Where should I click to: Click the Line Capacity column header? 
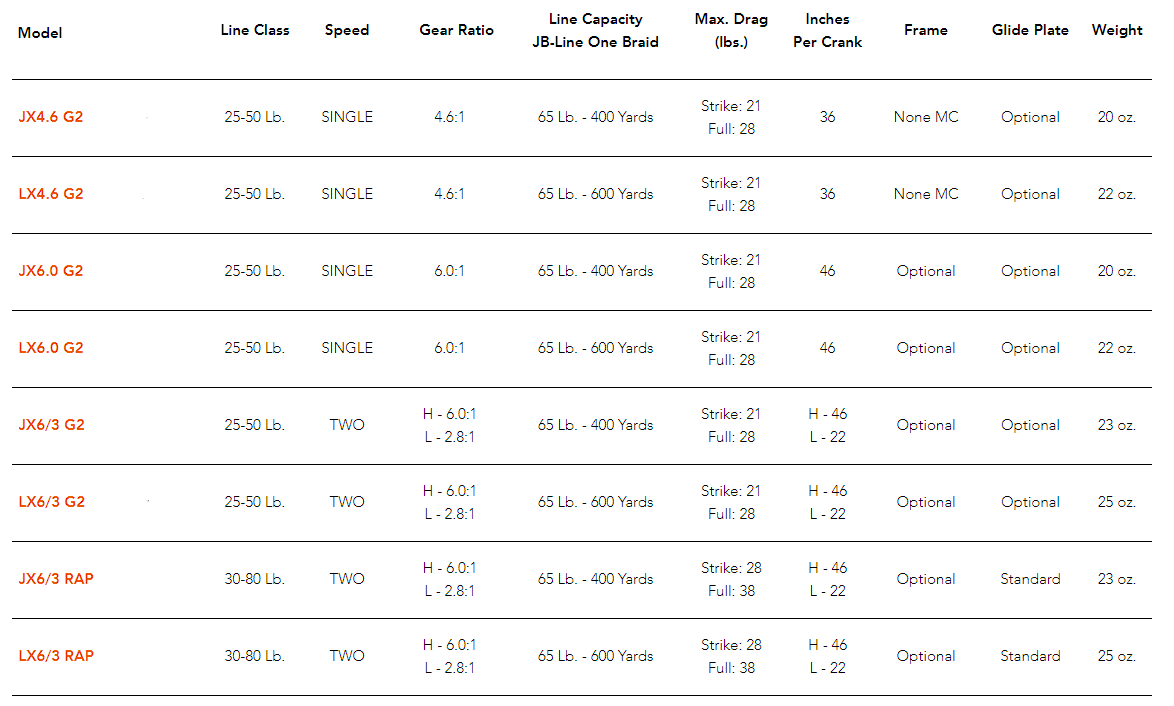point(596,31)
